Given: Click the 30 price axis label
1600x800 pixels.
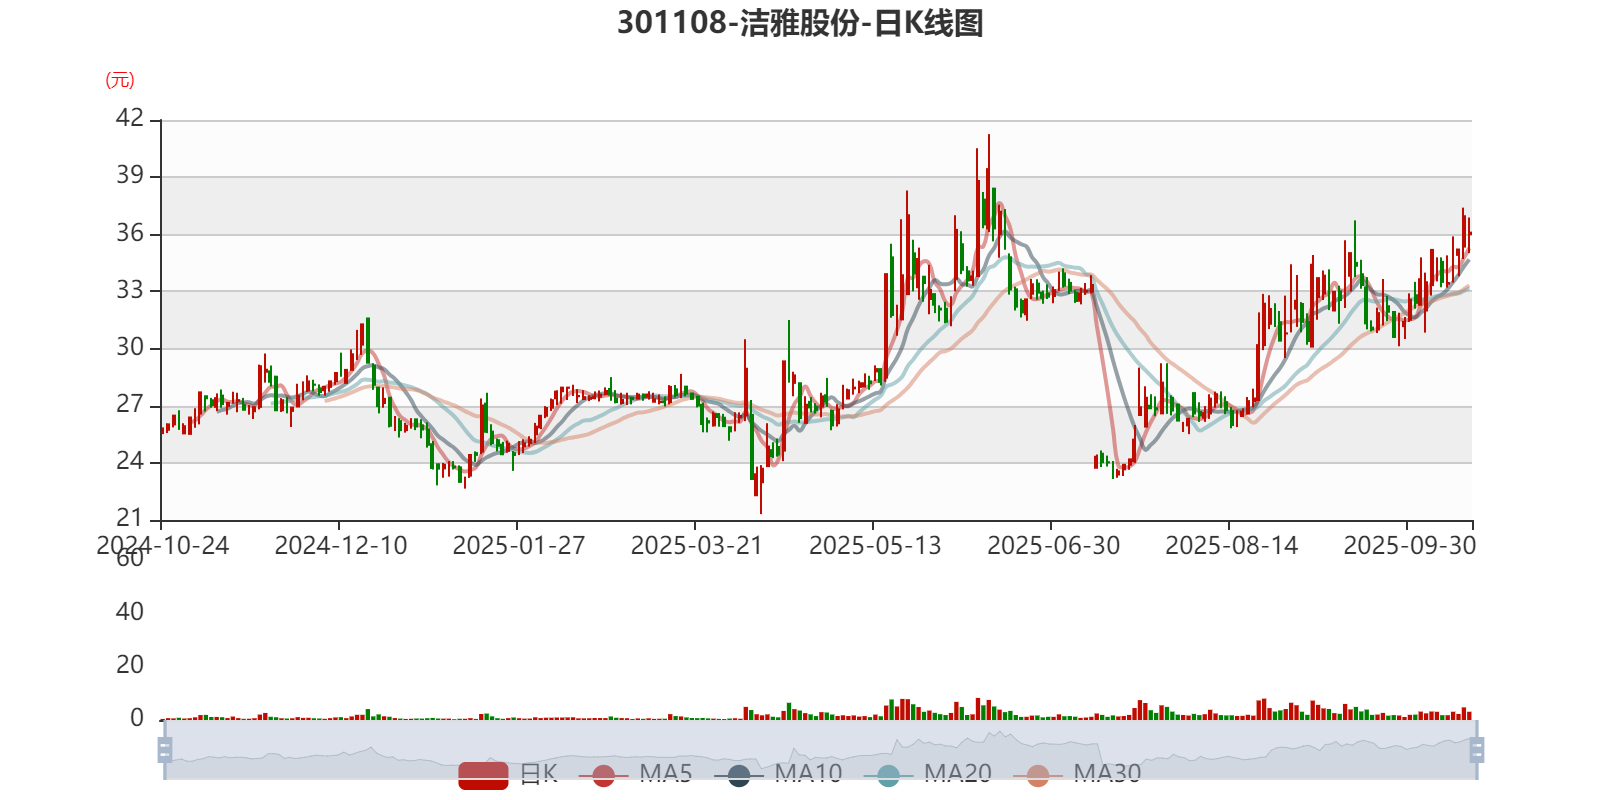Looking at the screenshot, I should click(x=130, y=347).
